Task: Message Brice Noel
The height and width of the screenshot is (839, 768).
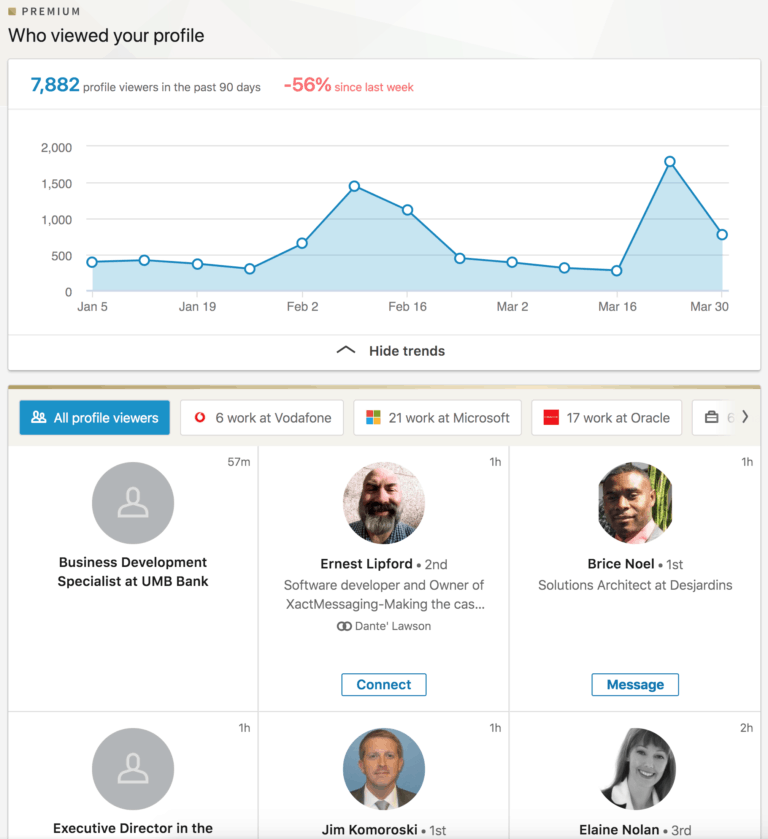Action: (635, 684)
